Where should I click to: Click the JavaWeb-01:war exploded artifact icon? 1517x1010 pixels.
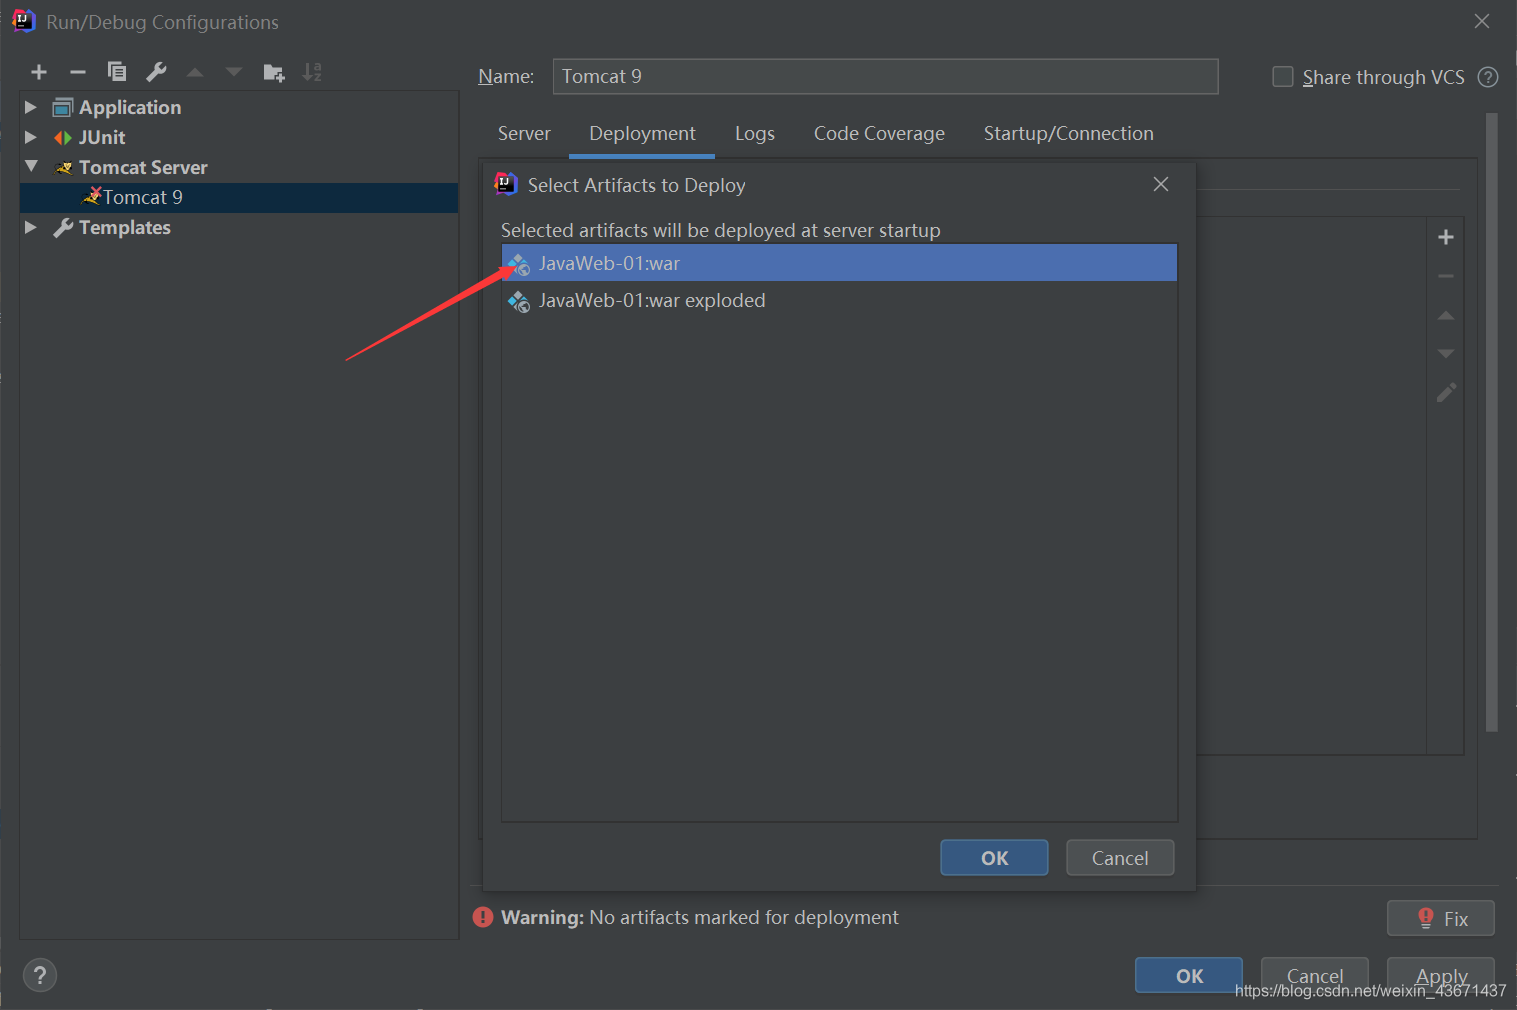(x=519, y=300)
